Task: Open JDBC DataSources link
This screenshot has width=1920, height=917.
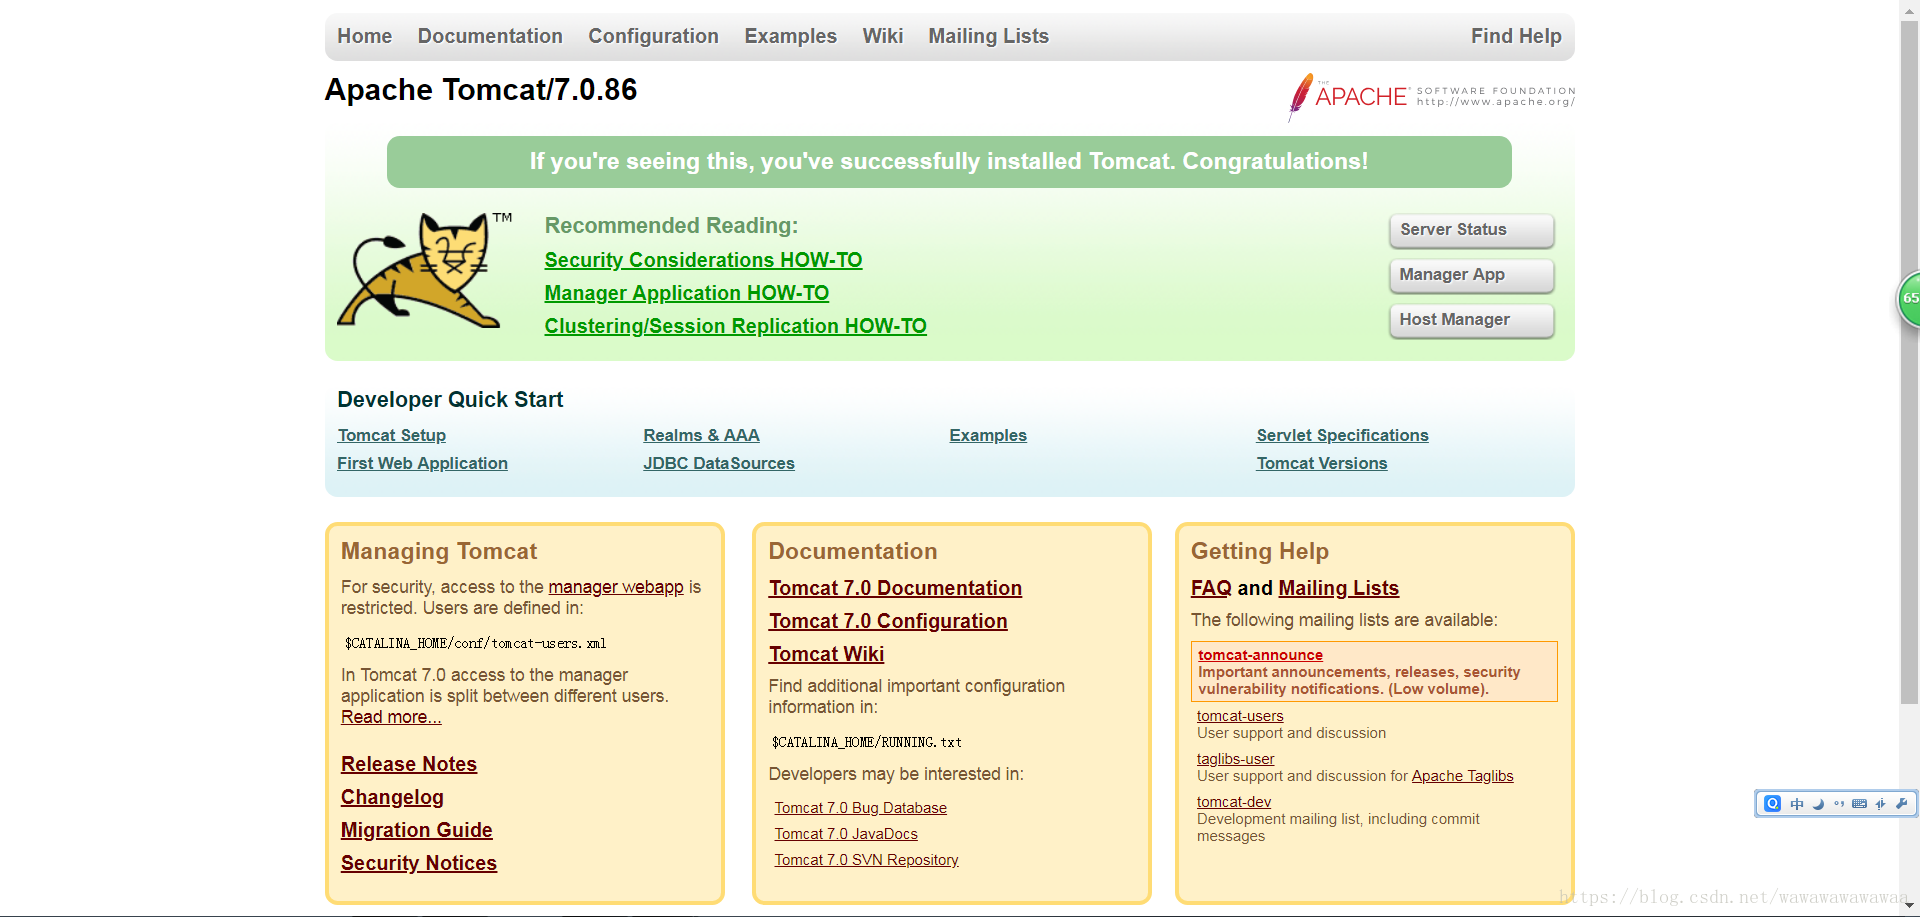Action: [718, 463]
